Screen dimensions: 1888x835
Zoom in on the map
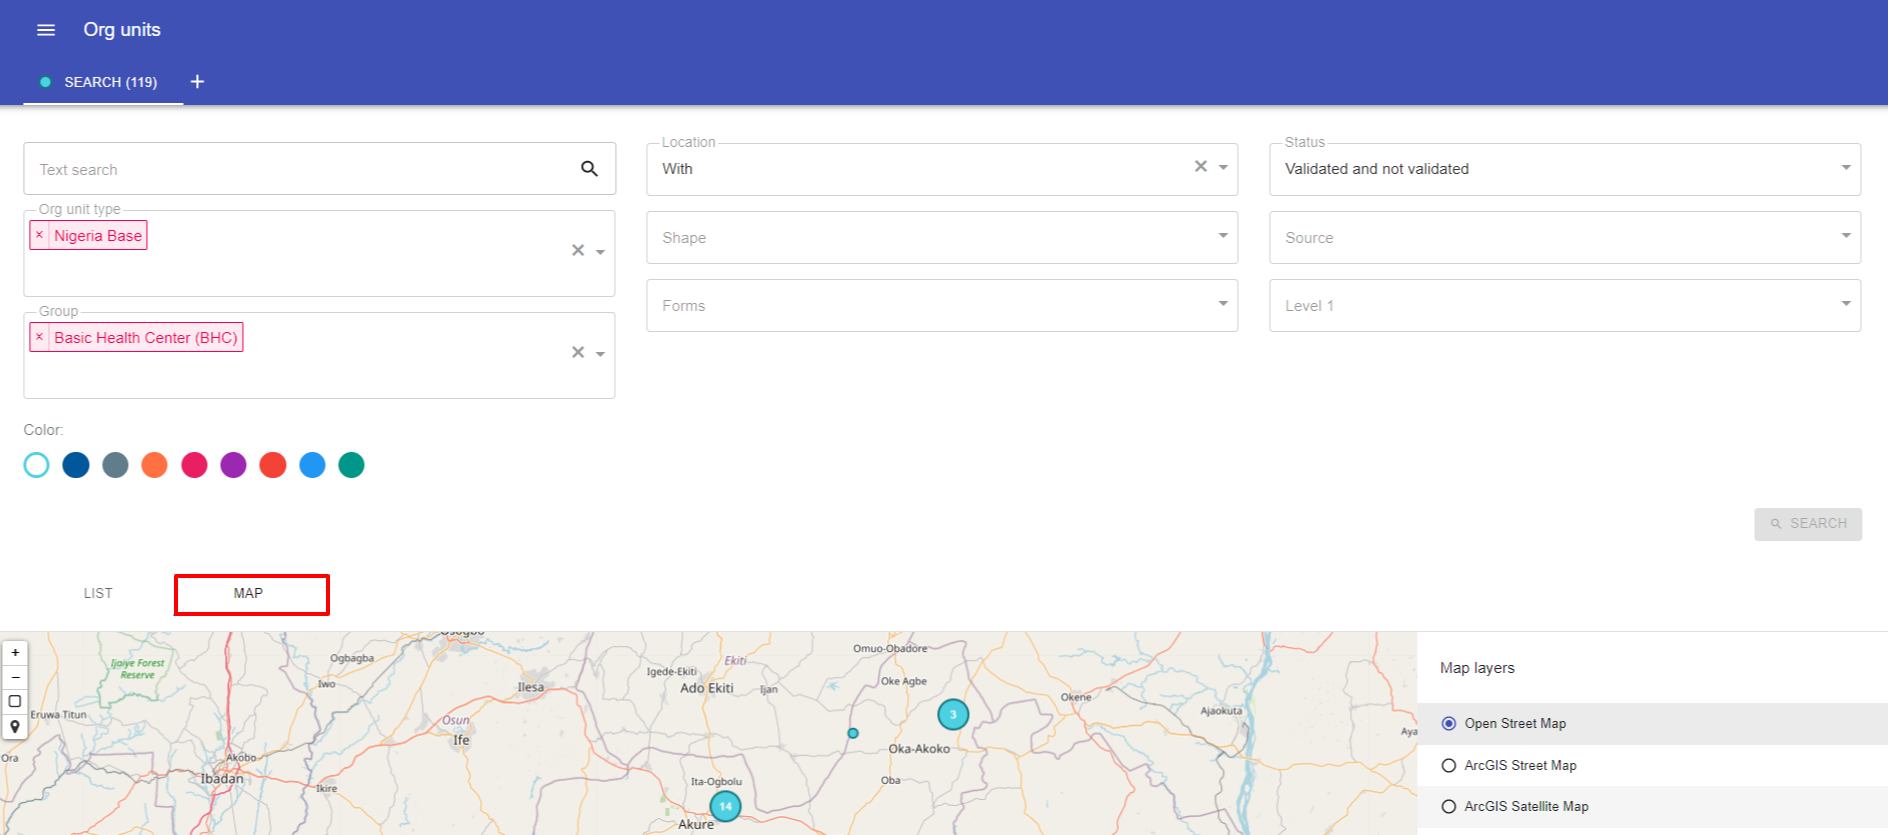pyautogui.click(x=15, y=653)
